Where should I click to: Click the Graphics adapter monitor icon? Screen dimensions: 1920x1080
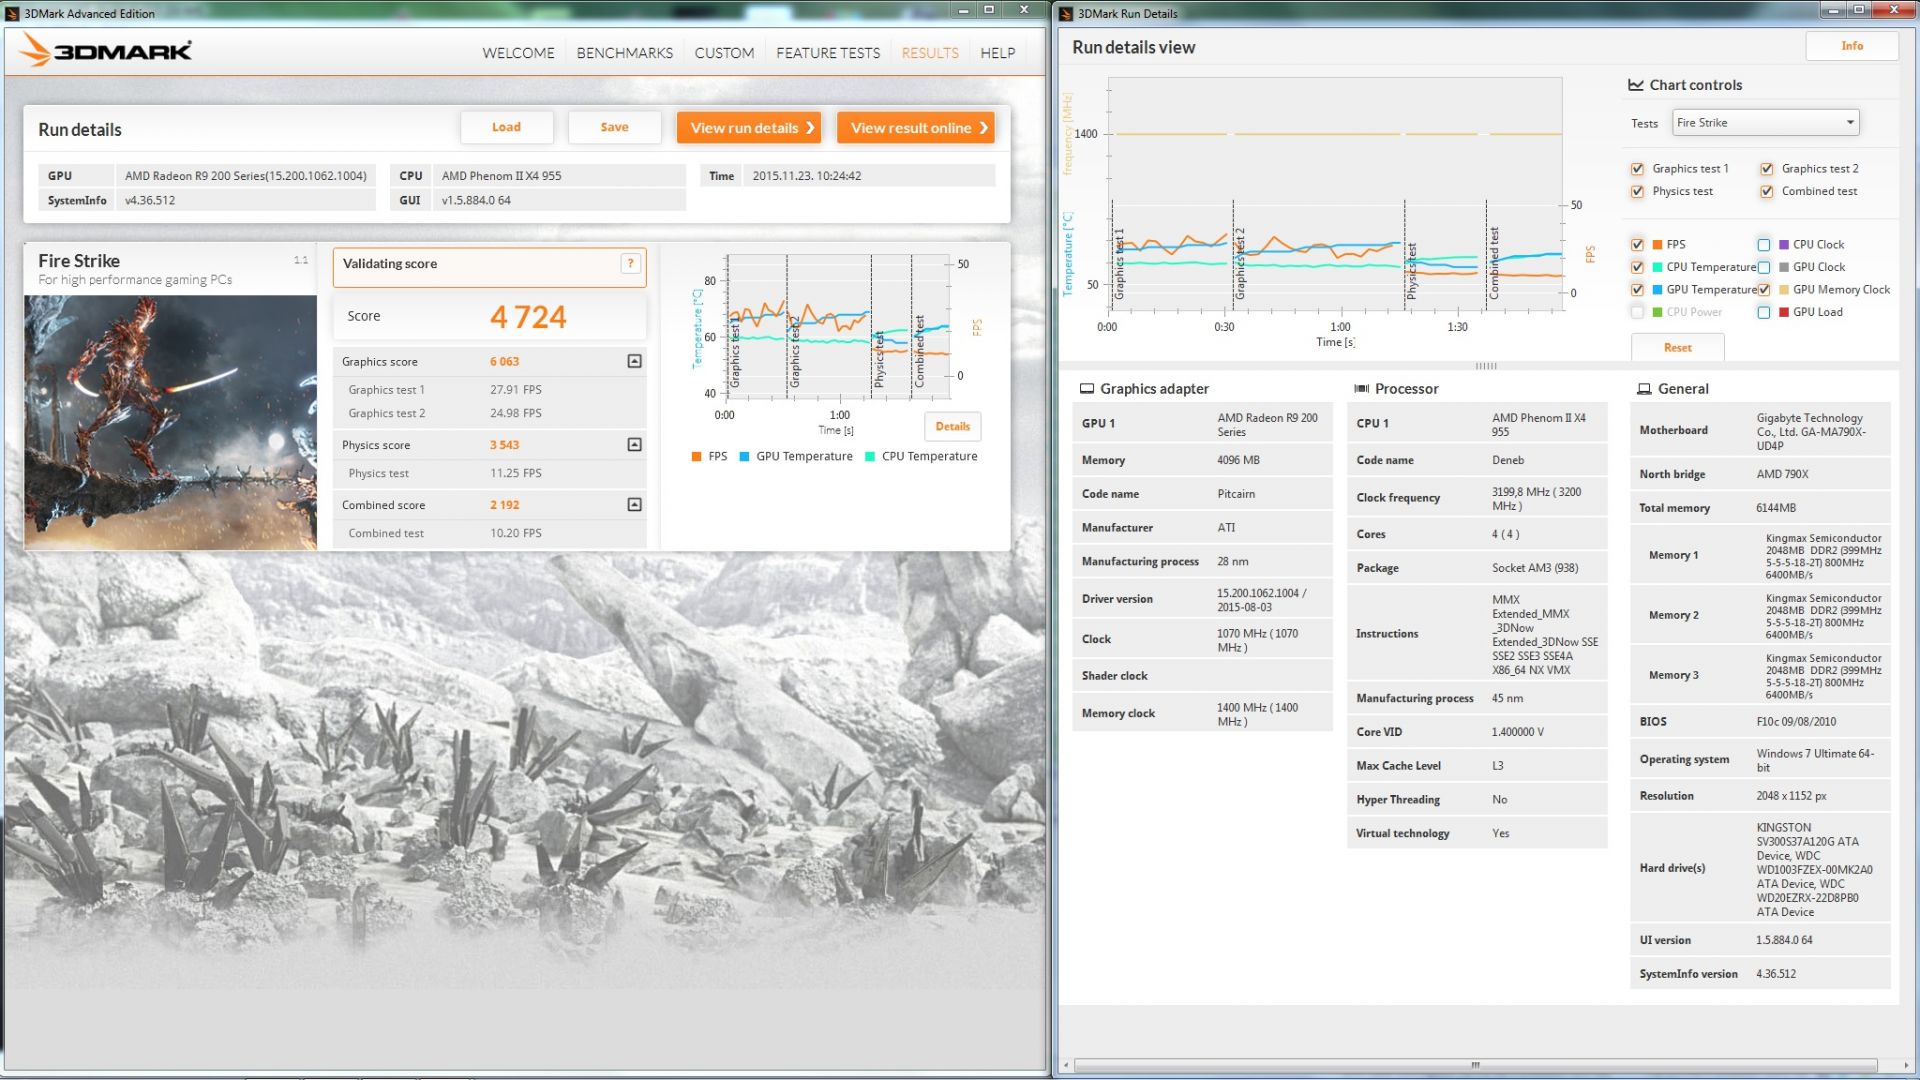(1087, 389)
